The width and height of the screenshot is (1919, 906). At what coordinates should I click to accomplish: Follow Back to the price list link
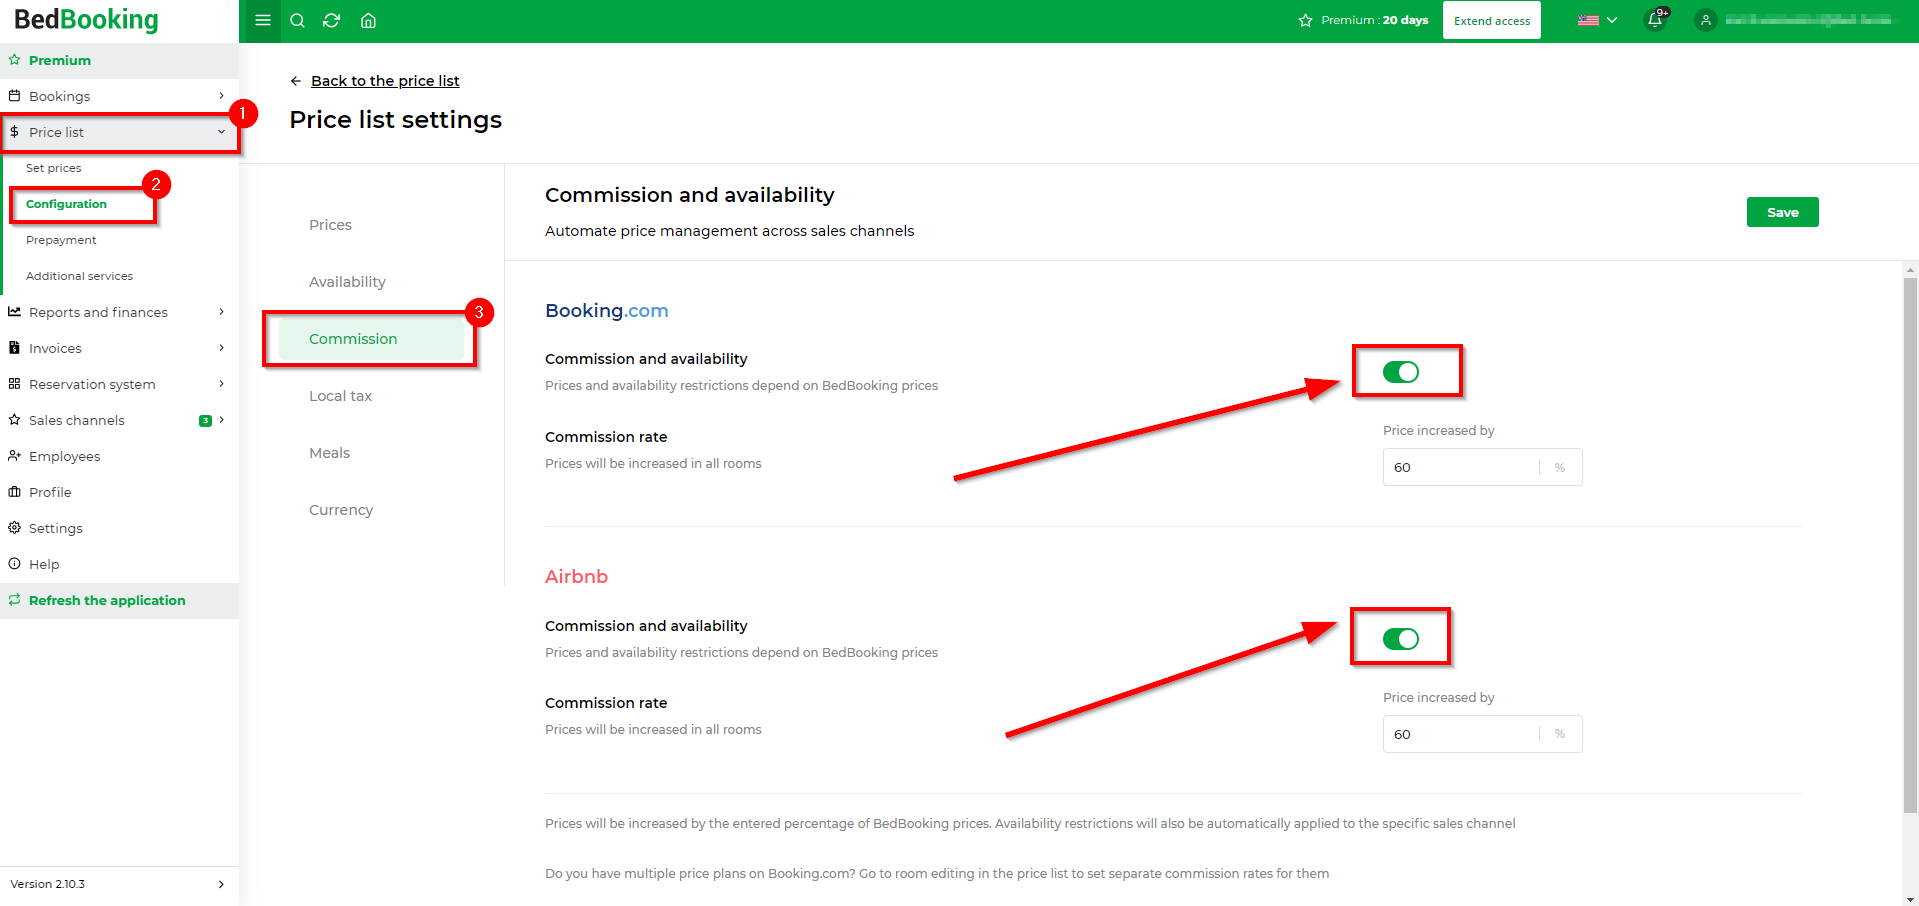[385, 81]
